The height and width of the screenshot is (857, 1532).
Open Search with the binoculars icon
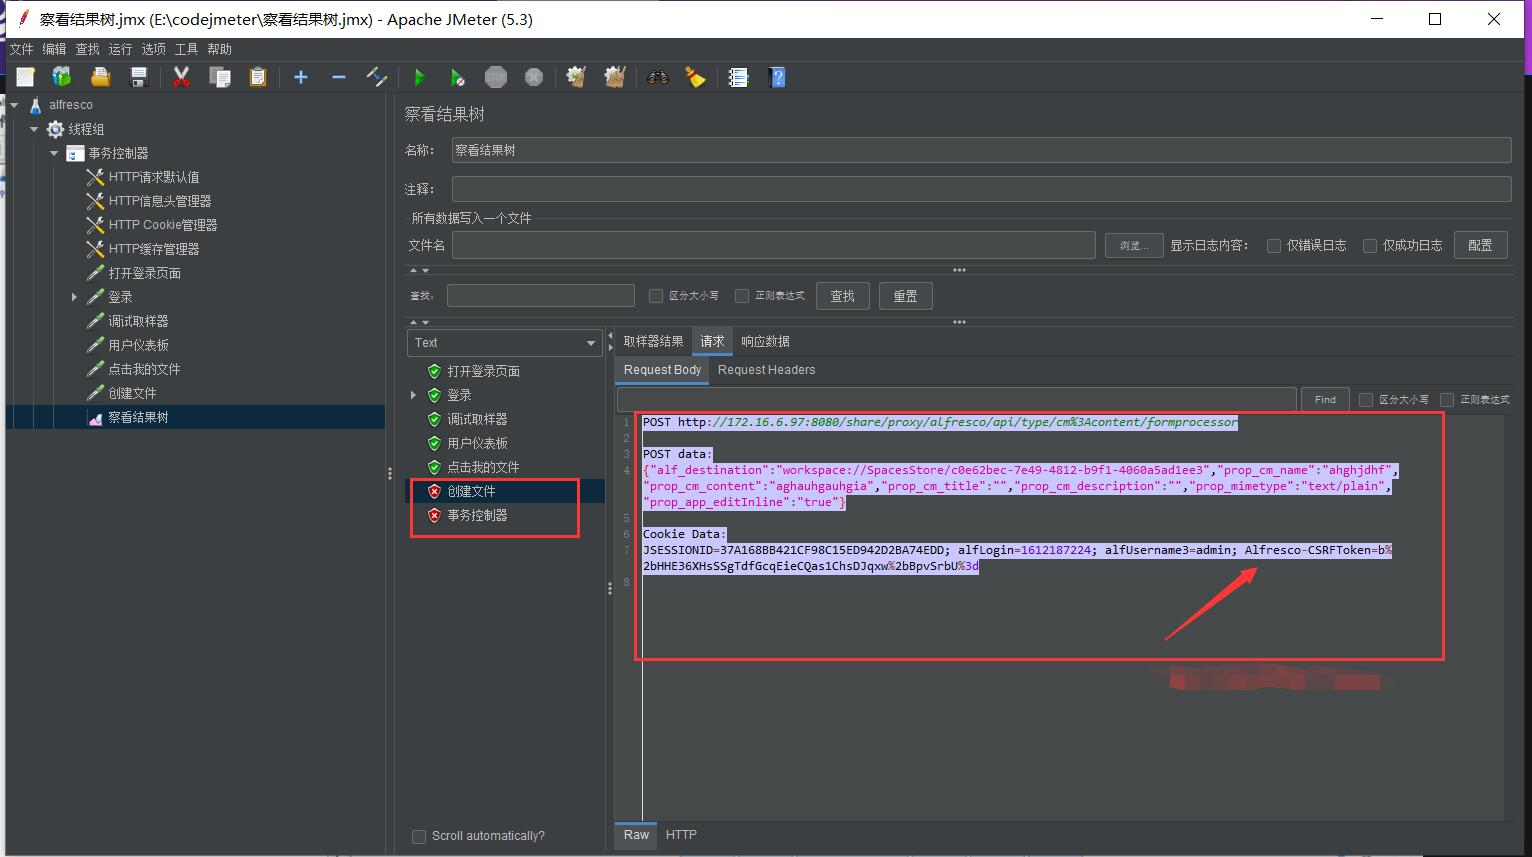(657, 77)
